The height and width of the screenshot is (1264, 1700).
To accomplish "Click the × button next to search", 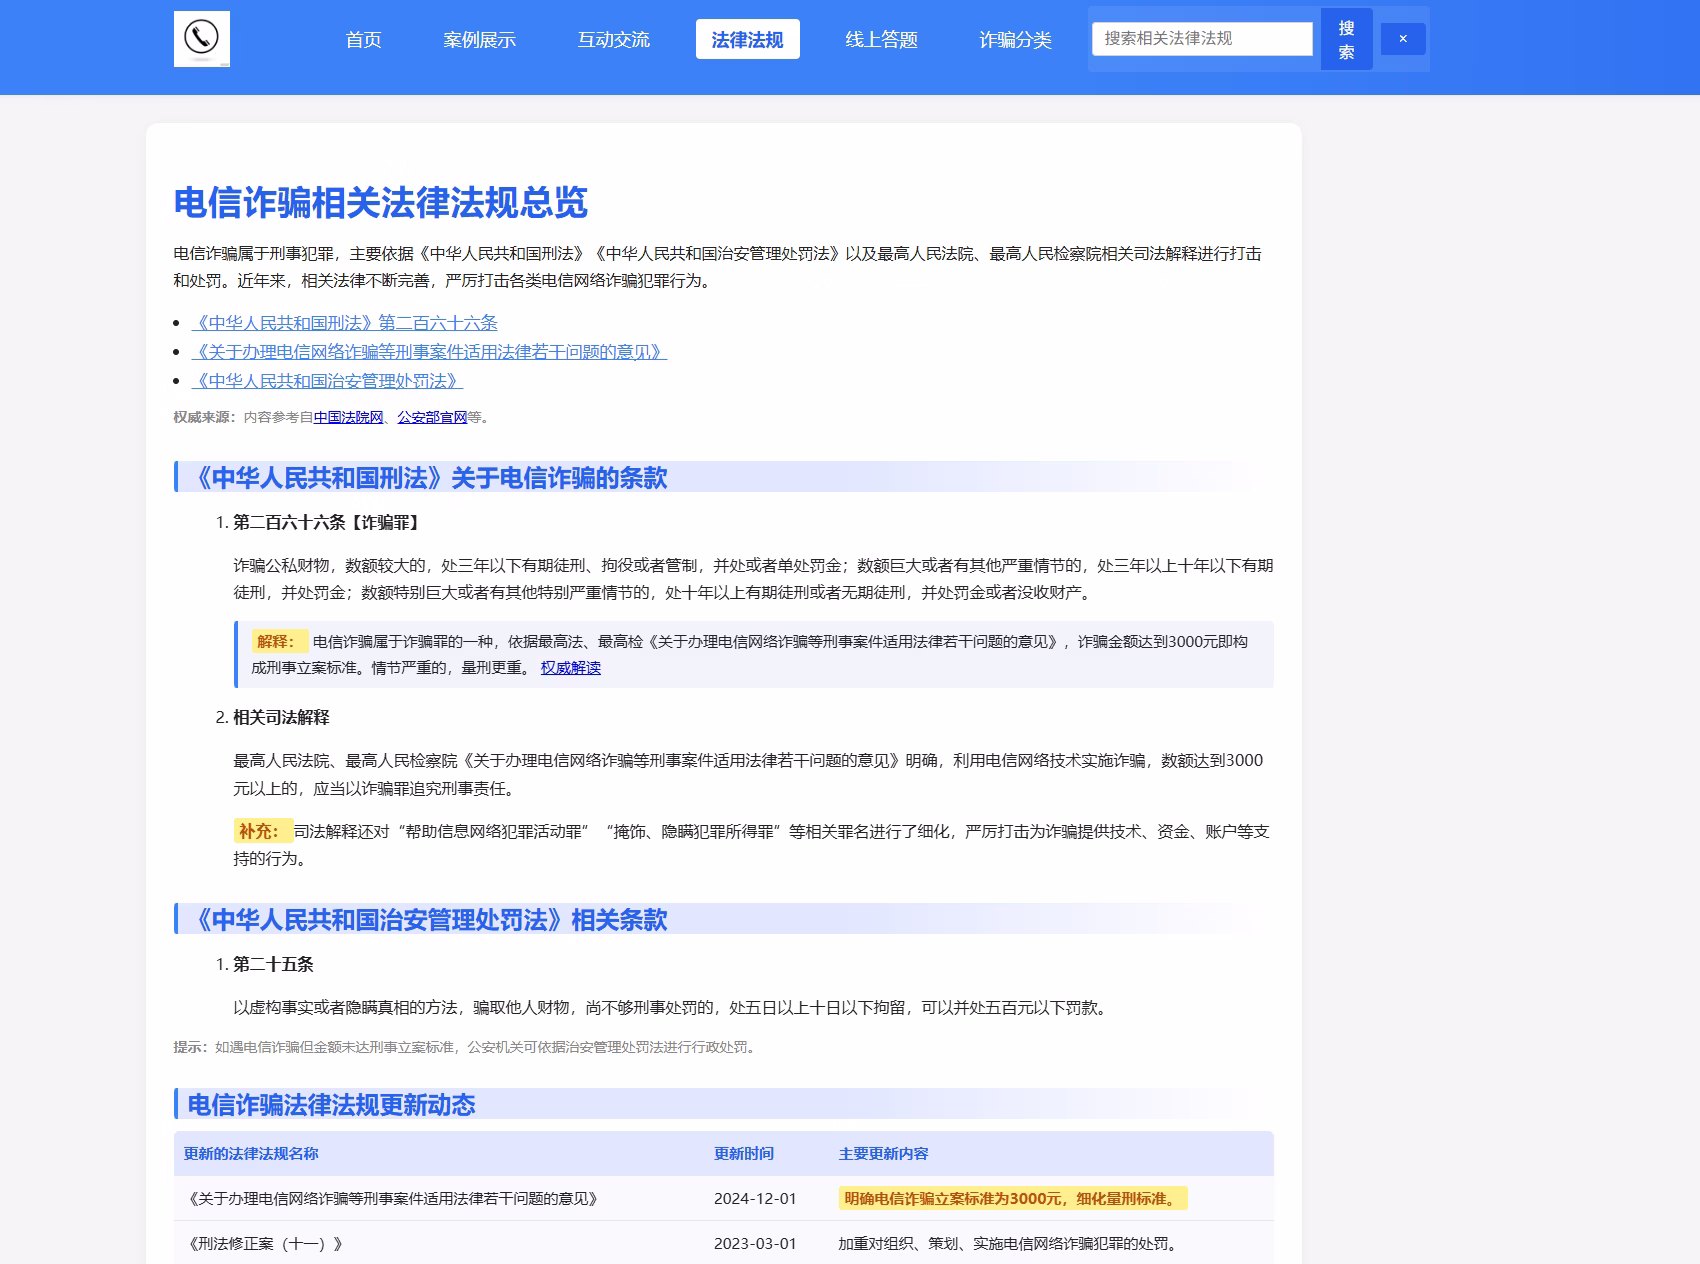I will (1404, 38).
